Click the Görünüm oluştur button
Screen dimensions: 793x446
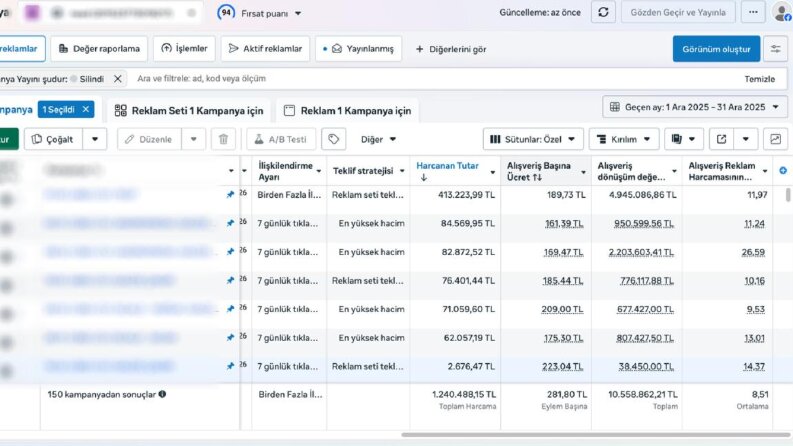coord(716,49)
